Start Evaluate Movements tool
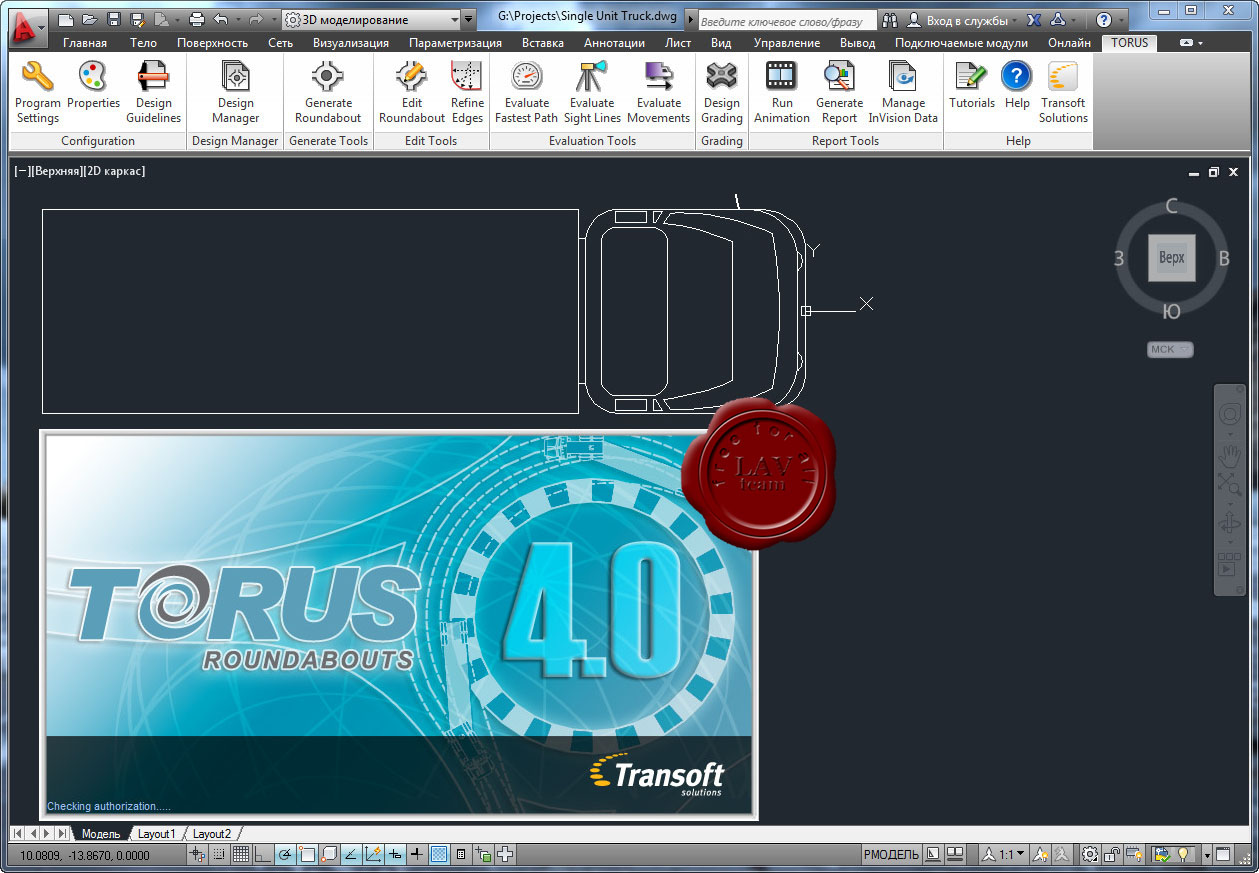The image size is (1259, 873). click(x=658, y=92)
